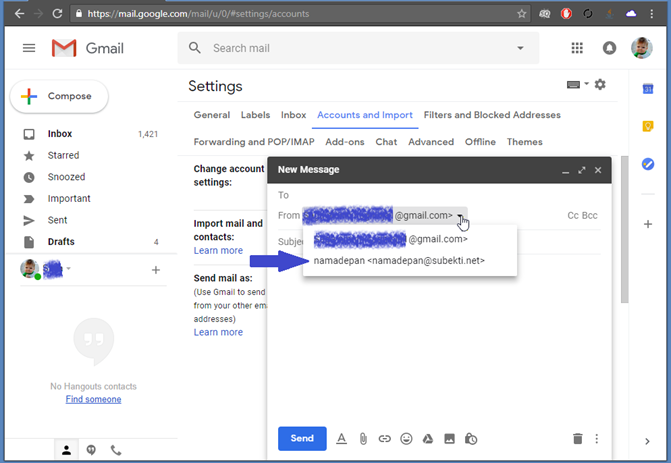Open the Forwarding and POP/IMAP tab
Image resolution: width=671 pixels, height=463 pixels.
[x=255, y=142]
